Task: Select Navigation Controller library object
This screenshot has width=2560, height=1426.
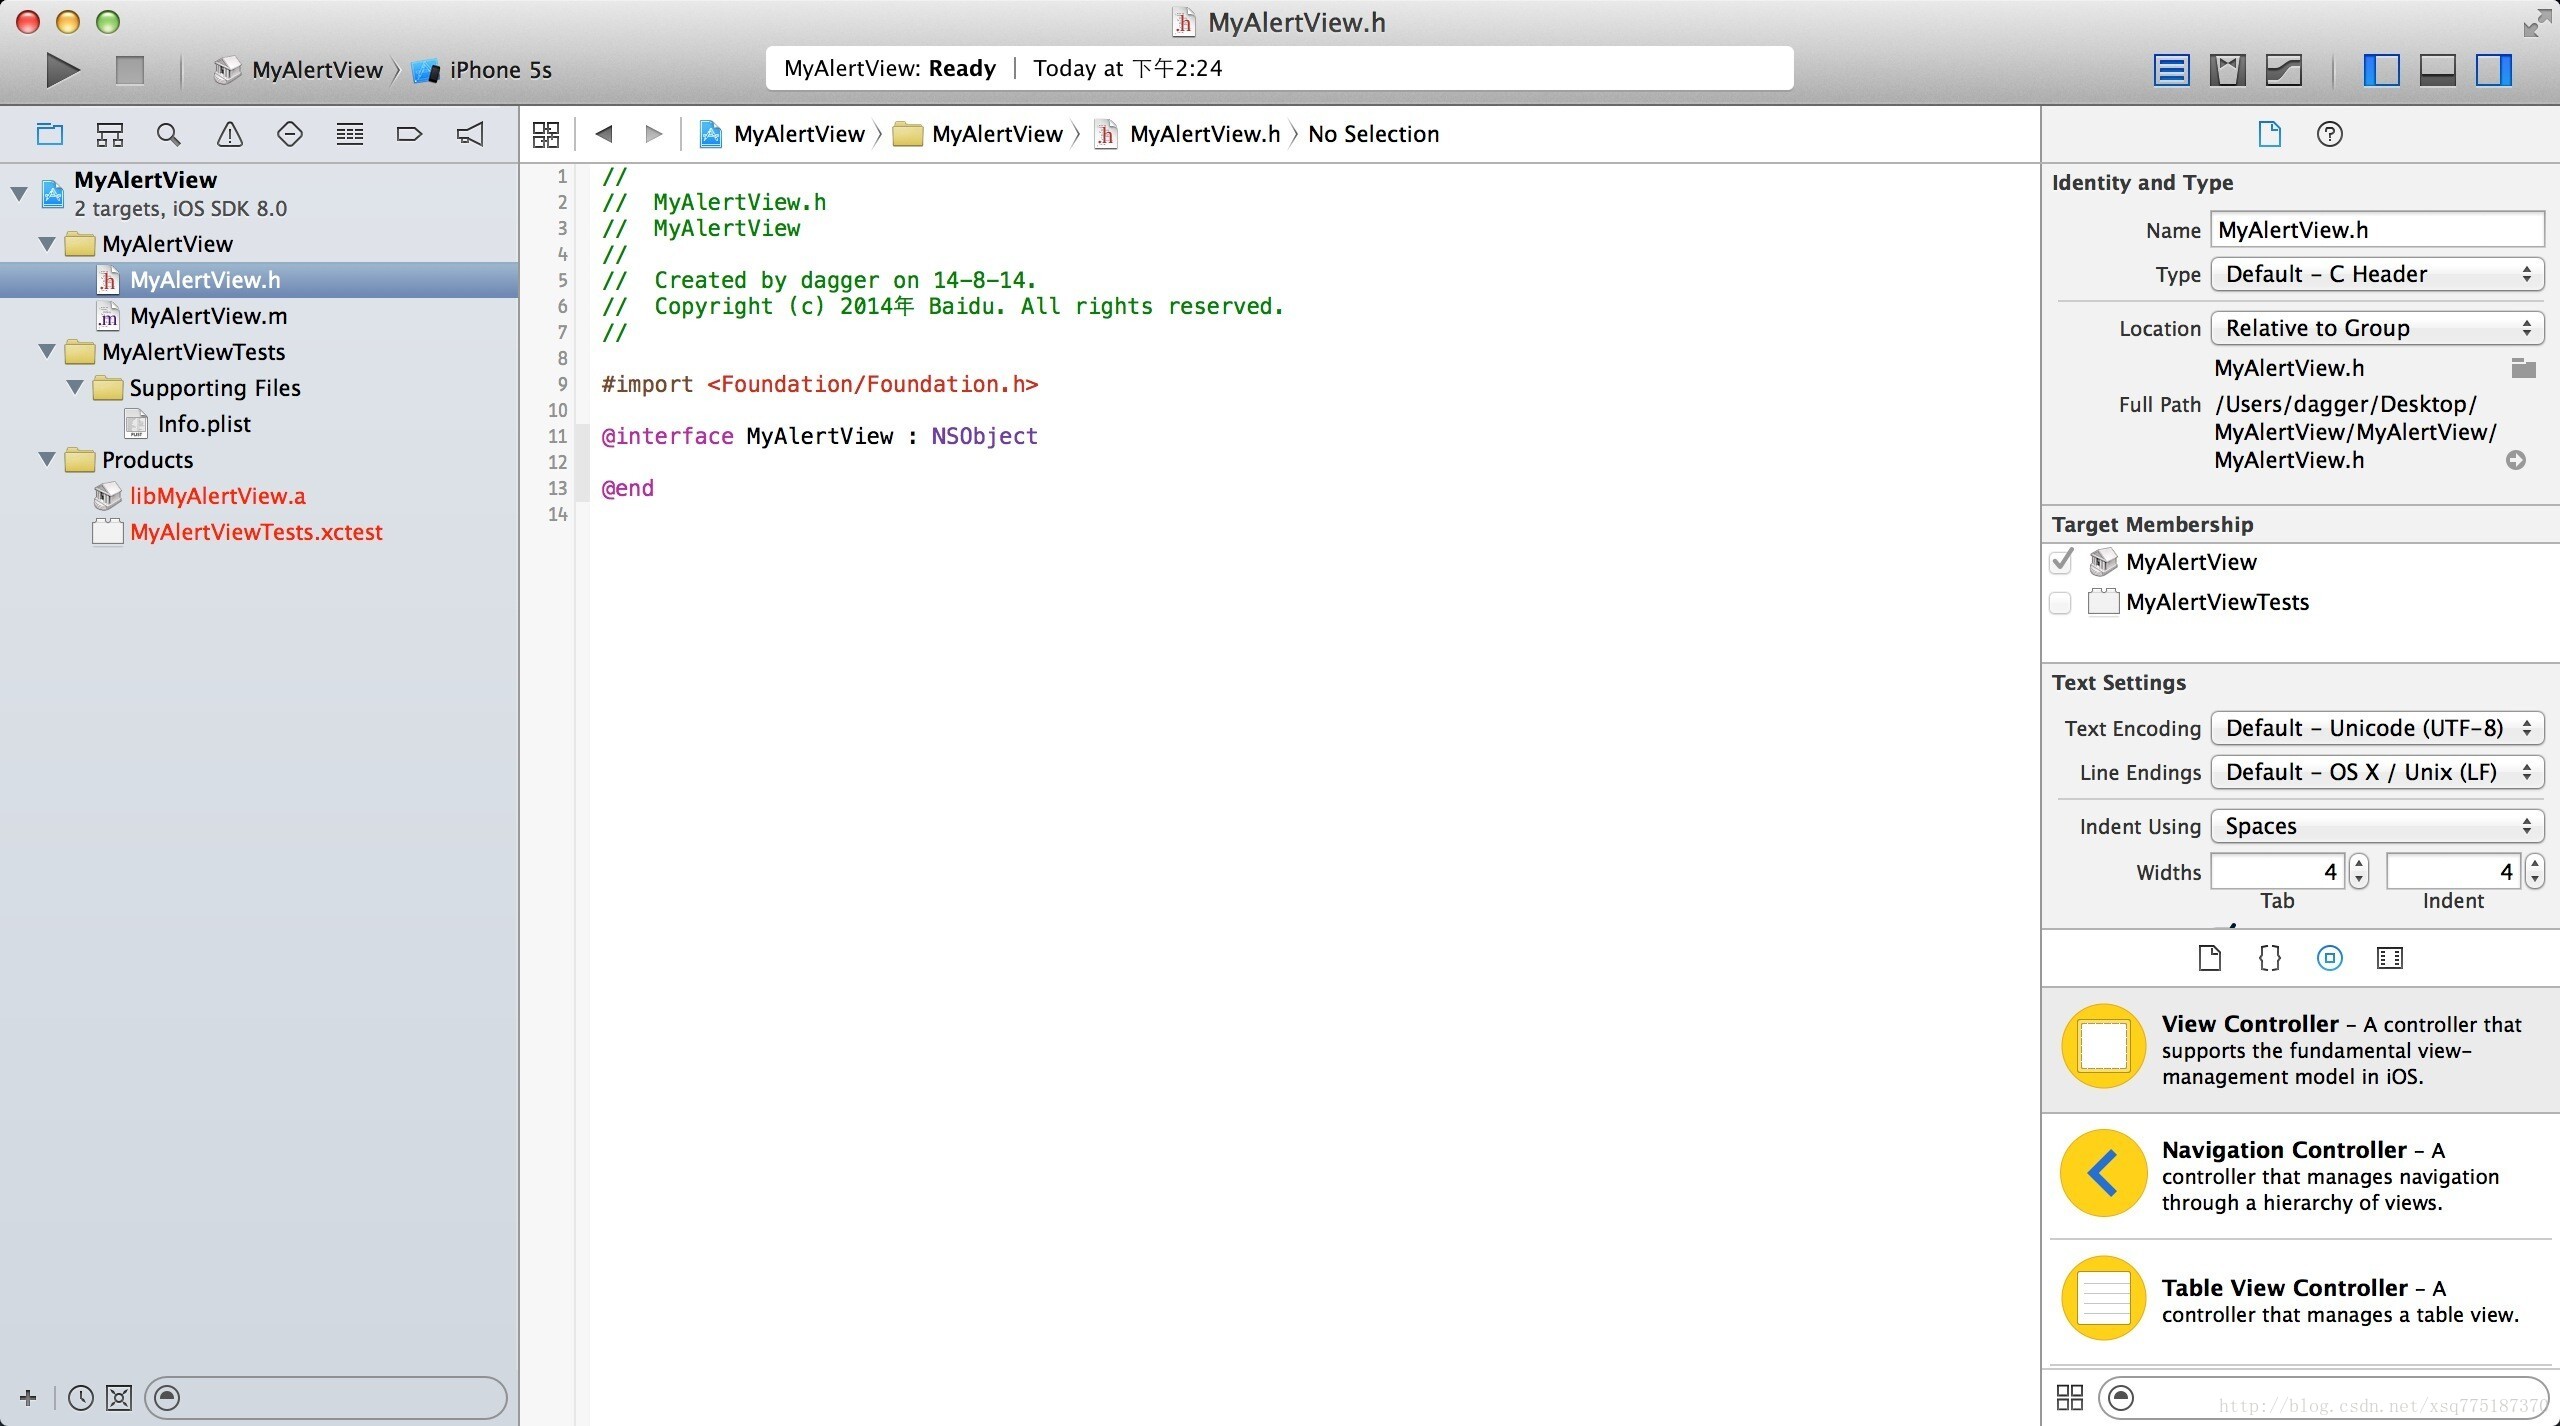Action: pyautogui.click(x=2300, y=1175)
